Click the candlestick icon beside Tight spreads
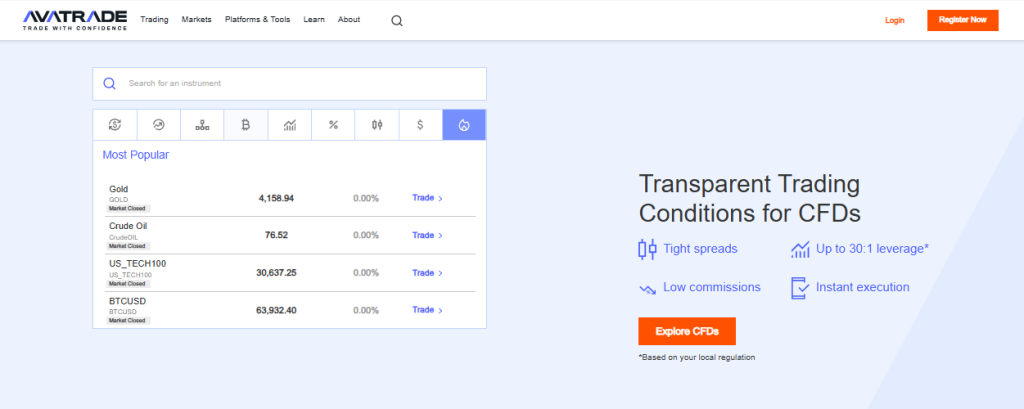This screenshot has width=1024, height=409. [647, 249]
